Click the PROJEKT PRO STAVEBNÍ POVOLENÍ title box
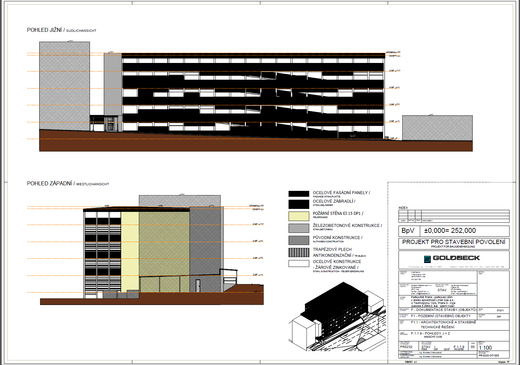The height and width of the screenshot is (365, 520). click(454, 243)
